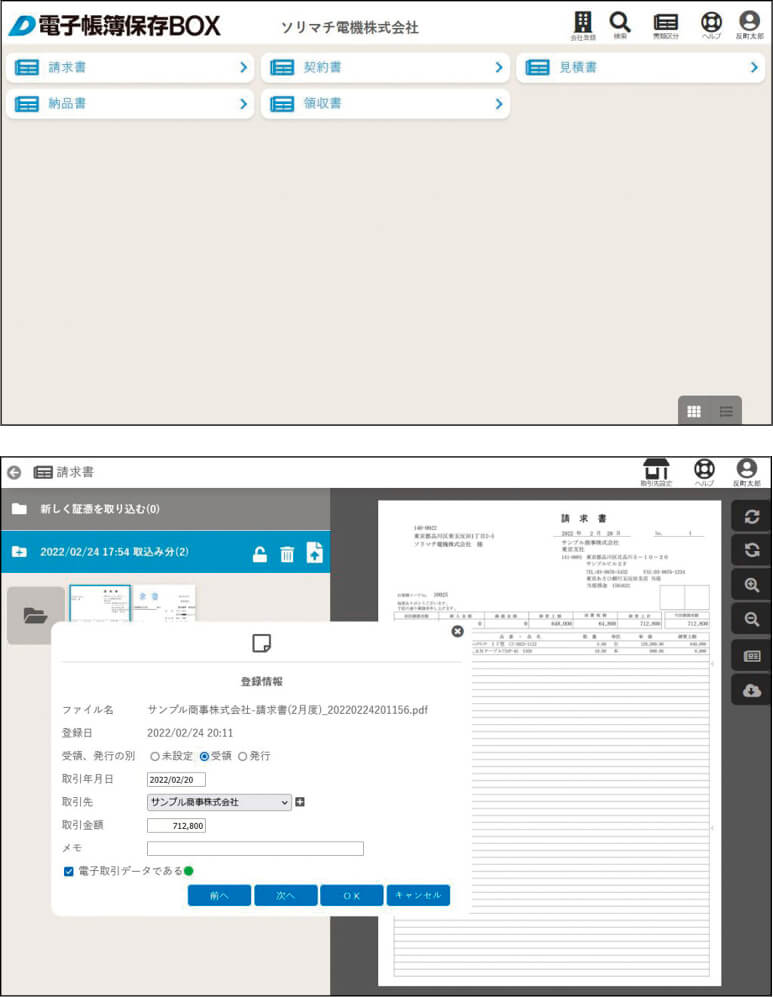Select the first invoice thumbnail
Screen dimensions: 773x997
pyautogui.click(x=100, y=603)
